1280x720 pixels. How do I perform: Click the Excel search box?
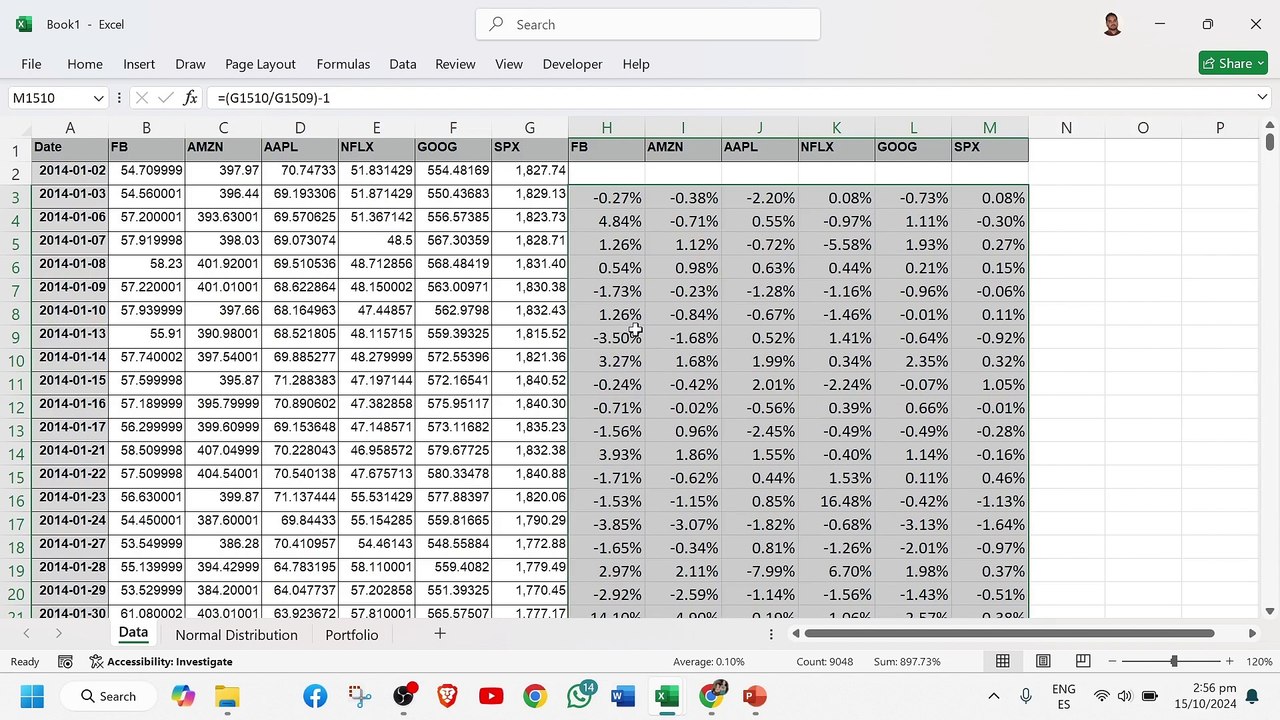tap(648, 24)
